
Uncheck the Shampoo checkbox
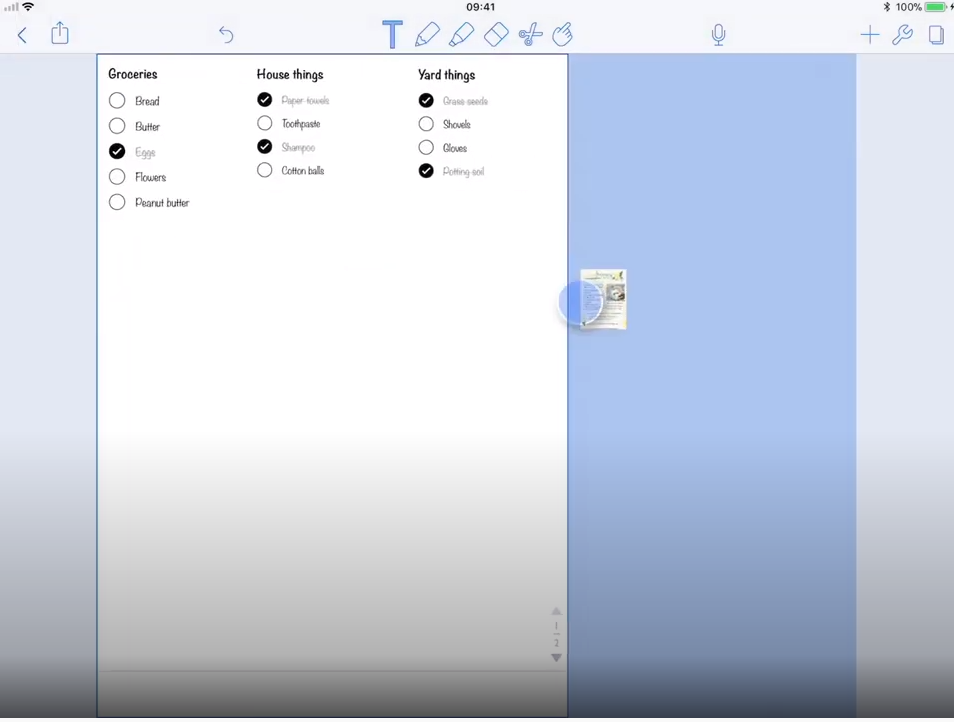click(x=265, y=147)
